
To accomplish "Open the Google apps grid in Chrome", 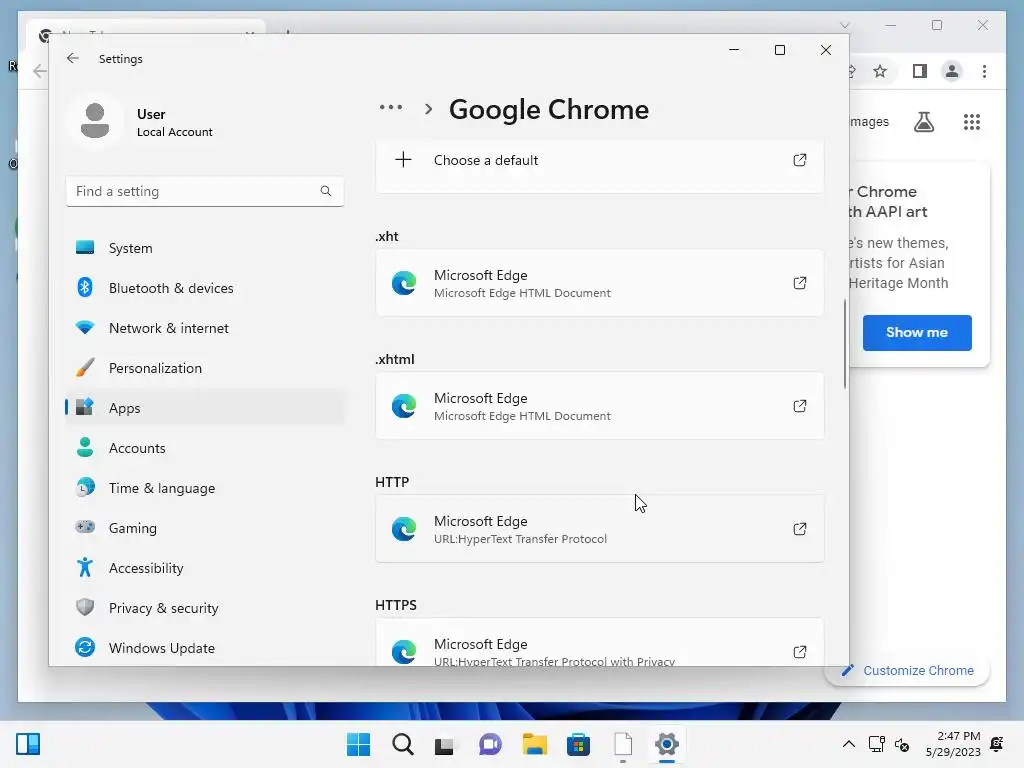I will click(x=972, y=122).
